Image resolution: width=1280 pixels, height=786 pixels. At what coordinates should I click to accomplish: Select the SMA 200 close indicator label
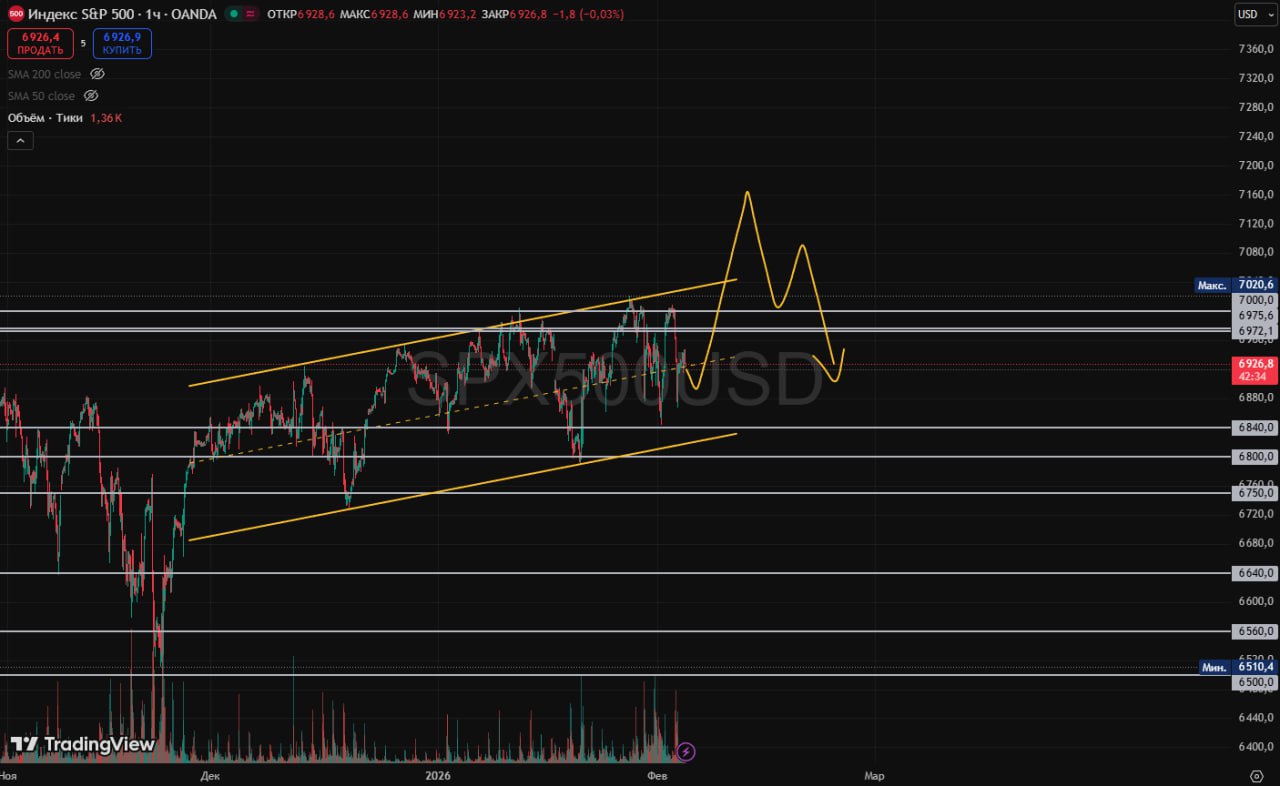tap(45, 74)
